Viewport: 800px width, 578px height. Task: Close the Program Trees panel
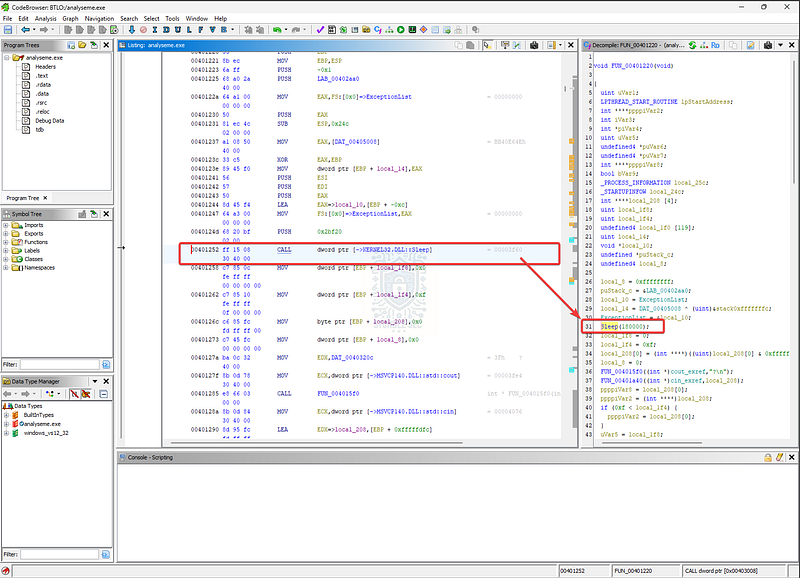tap(106, 45)
